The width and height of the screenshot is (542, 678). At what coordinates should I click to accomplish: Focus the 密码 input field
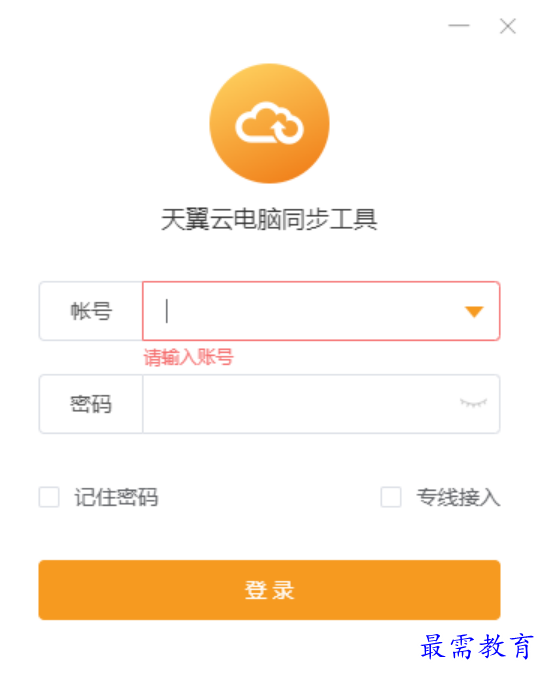[321, 404]
